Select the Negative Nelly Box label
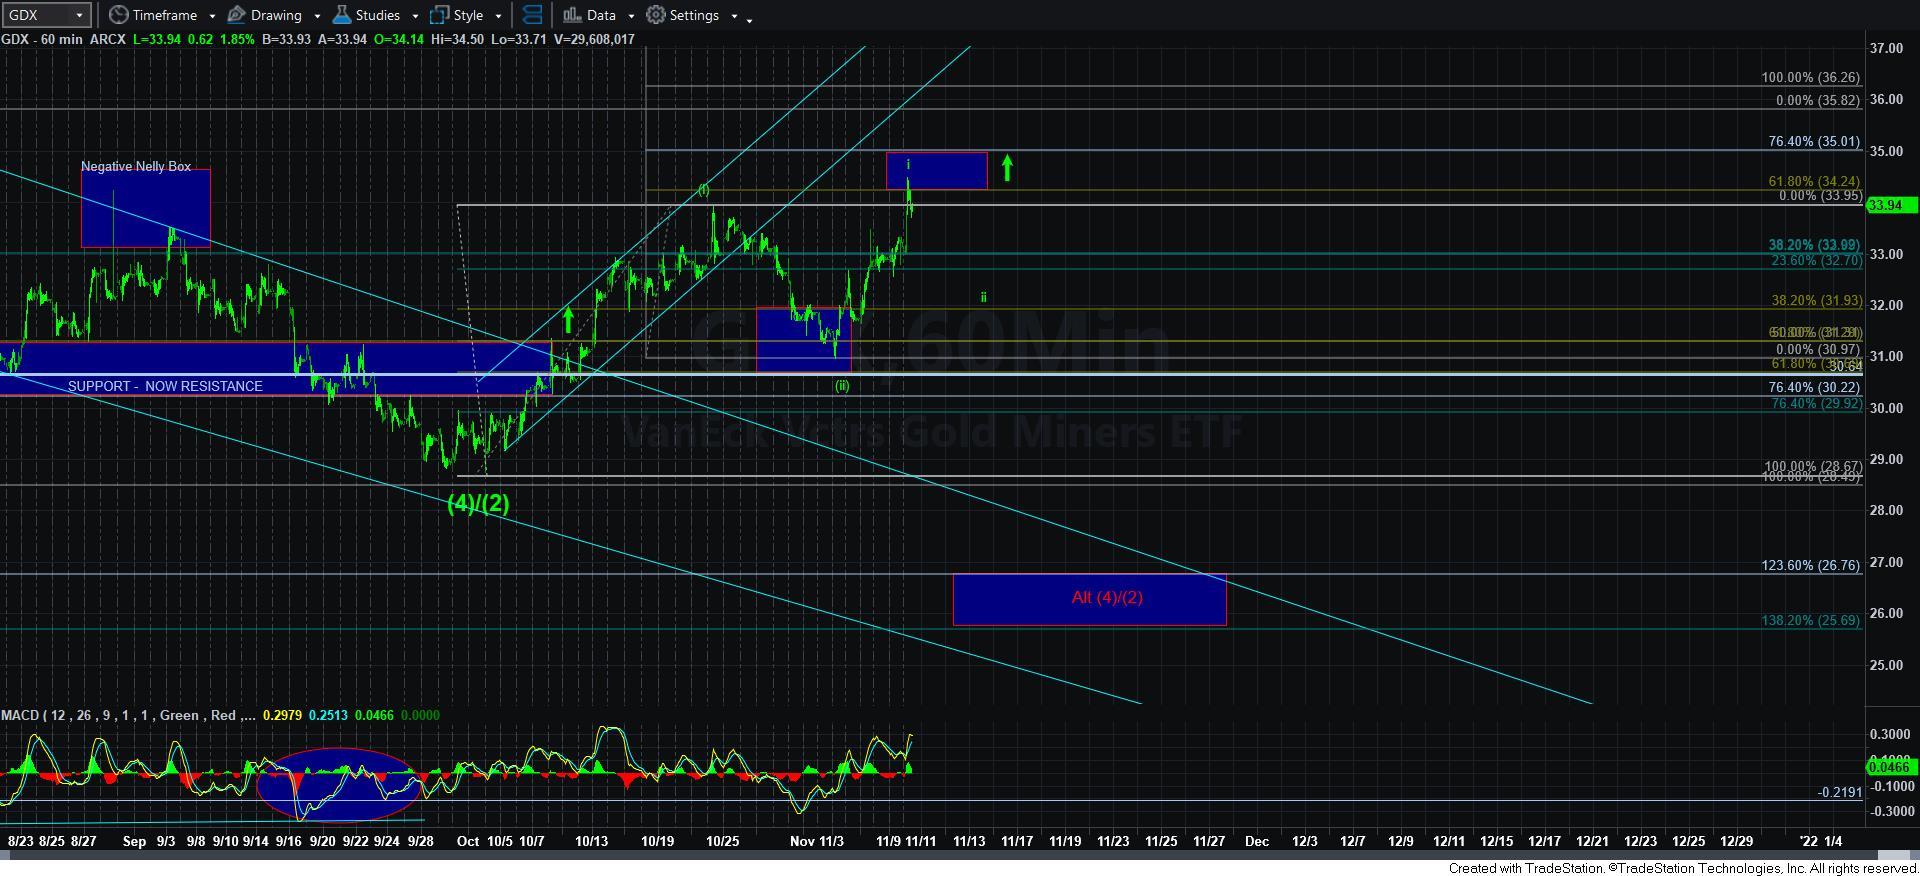Viewport: 1920px width, 876px height. coord(136,166)
